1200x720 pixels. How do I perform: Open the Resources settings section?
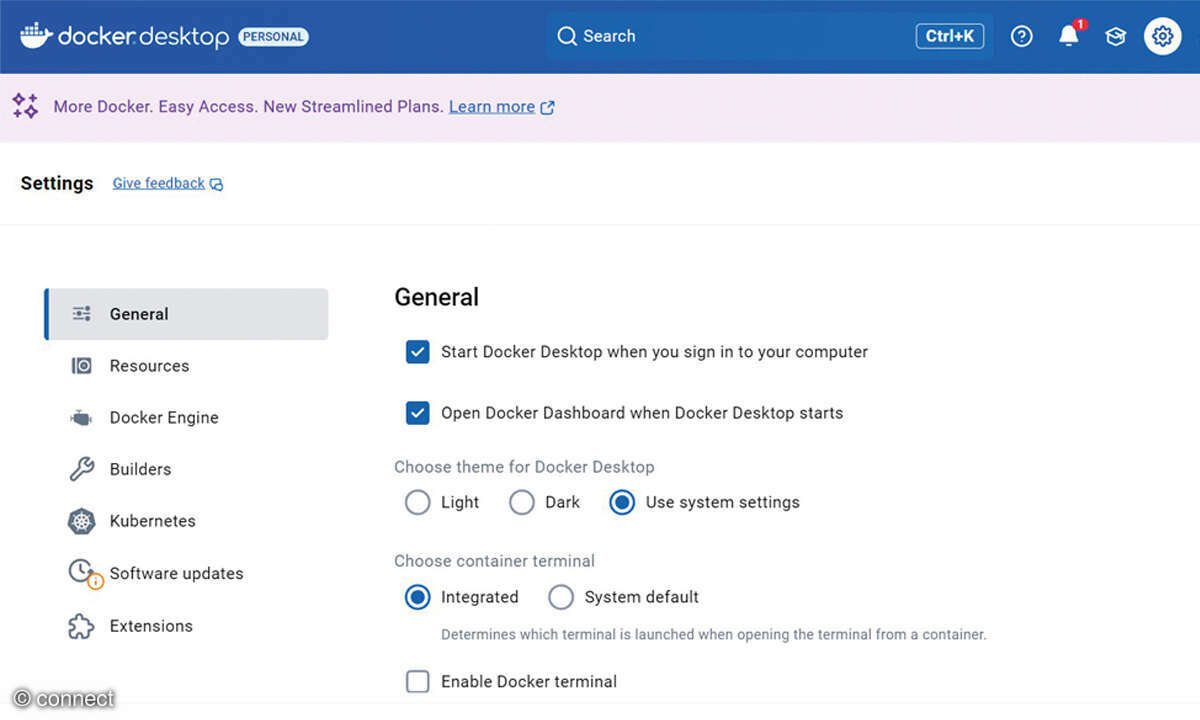(186, 366)
